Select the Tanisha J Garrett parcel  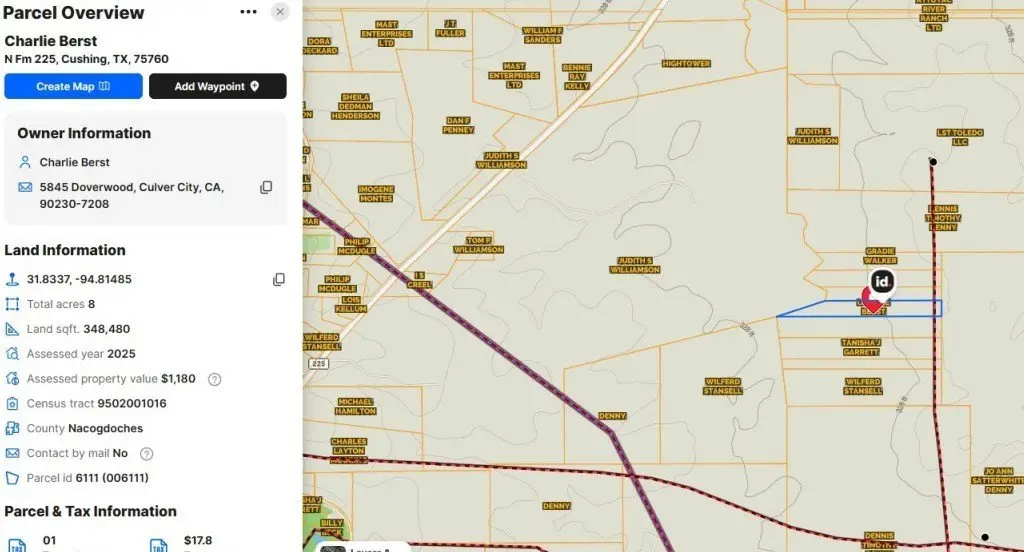[x=860, y=347]
